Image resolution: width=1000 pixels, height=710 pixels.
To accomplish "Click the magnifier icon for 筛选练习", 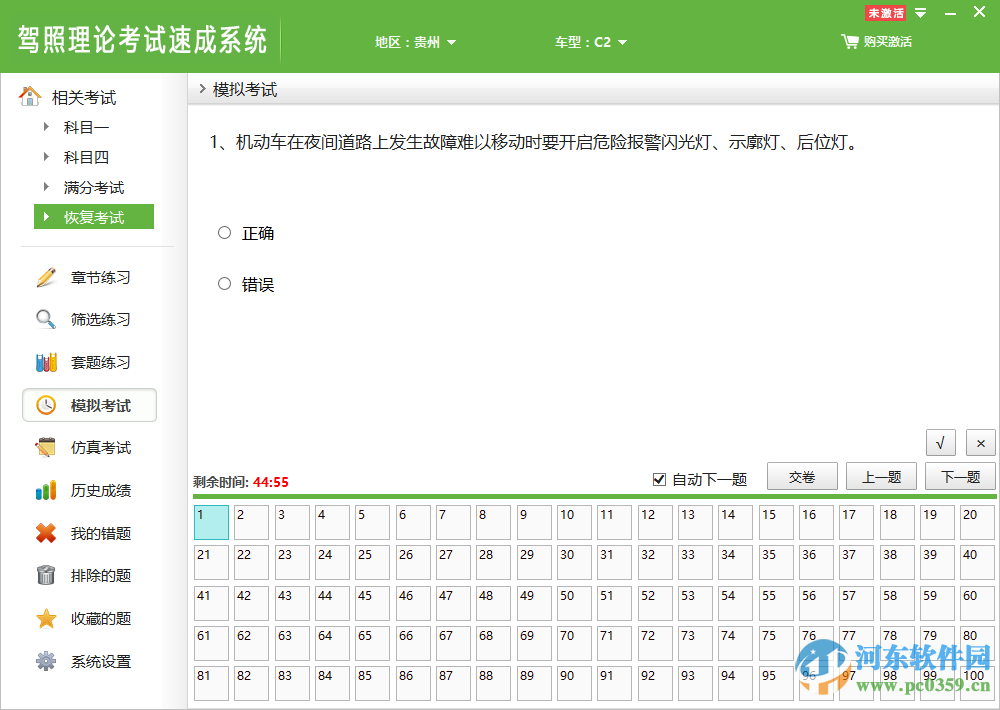I will tap(46, 320).
